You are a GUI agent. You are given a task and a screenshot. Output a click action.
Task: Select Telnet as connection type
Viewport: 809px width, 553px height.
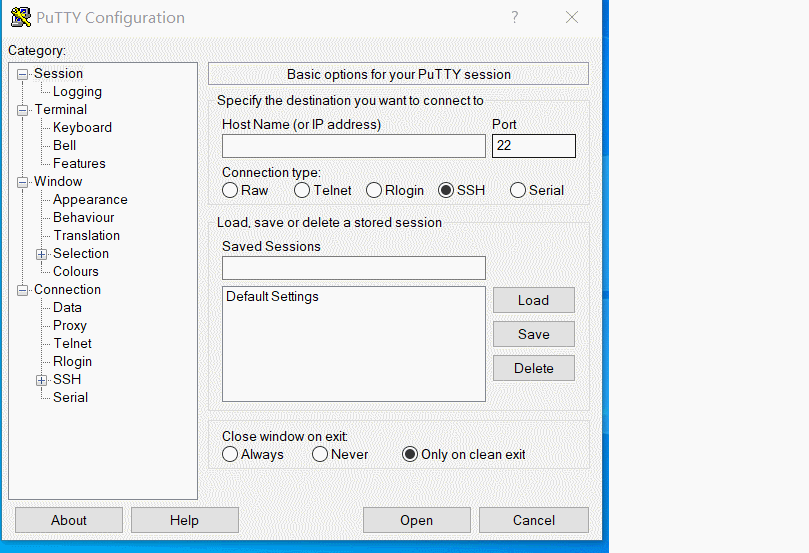tap(302, 190)
